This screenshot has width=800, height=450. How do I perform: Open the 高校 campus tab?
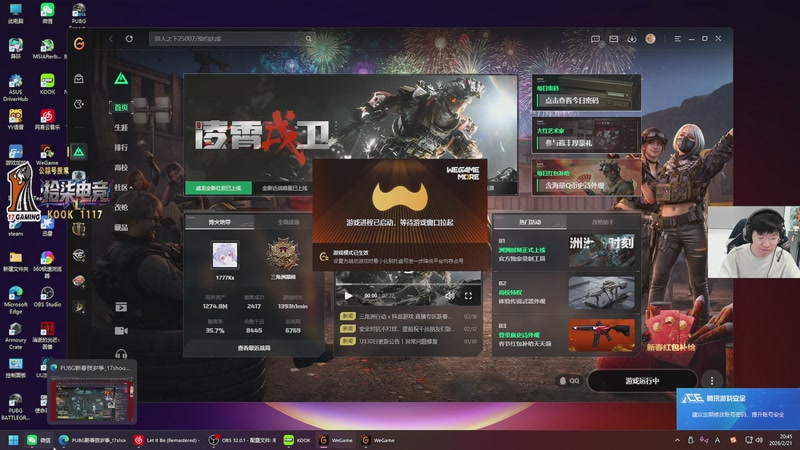point(121,167)
